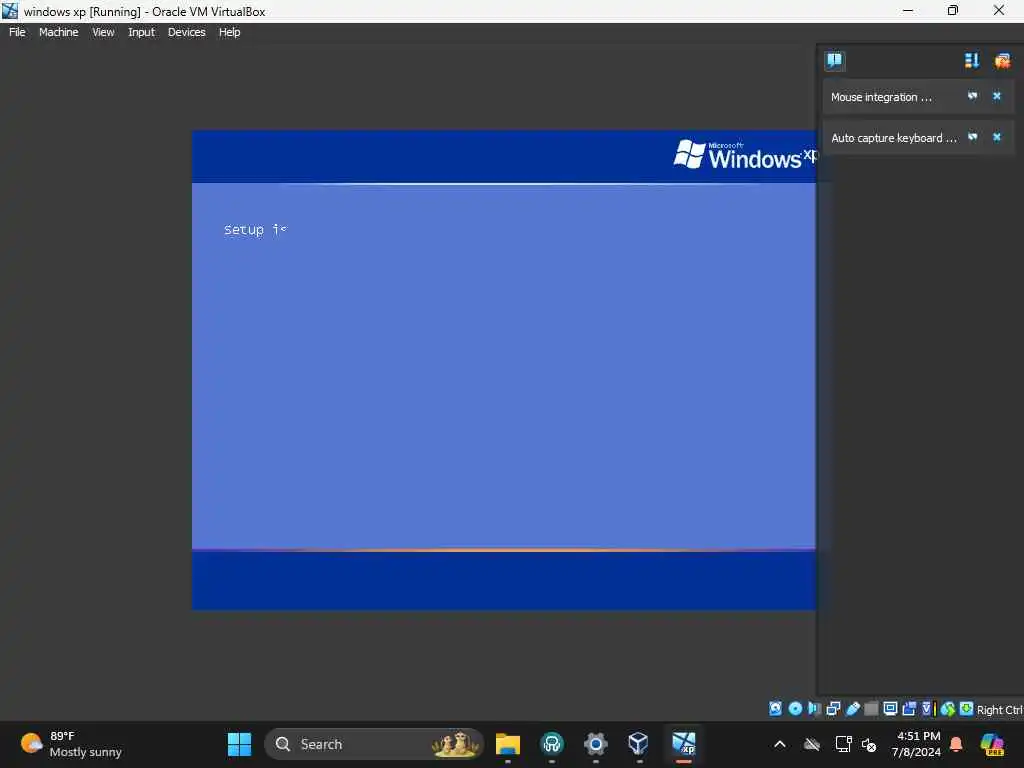1024x768 pixels.
Task: Open the display status icon
Action: pyautogui.click(x=890, y=709)
